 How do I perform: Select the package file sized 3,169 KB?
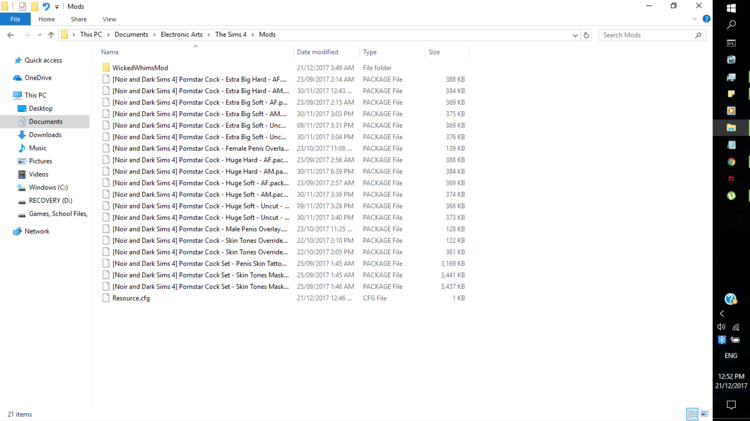pyautogui.click(x=283, y=264)
